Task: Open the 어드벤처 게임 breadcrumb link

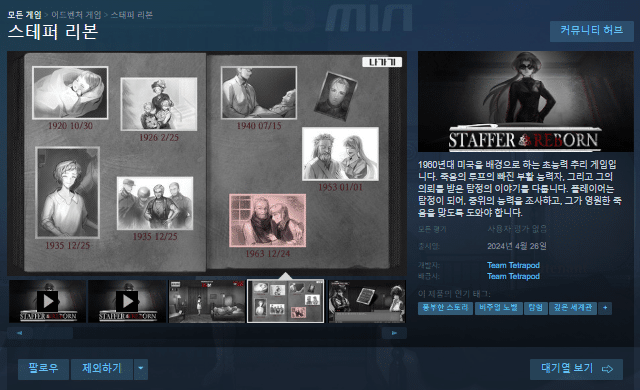Action: point(76,15)
